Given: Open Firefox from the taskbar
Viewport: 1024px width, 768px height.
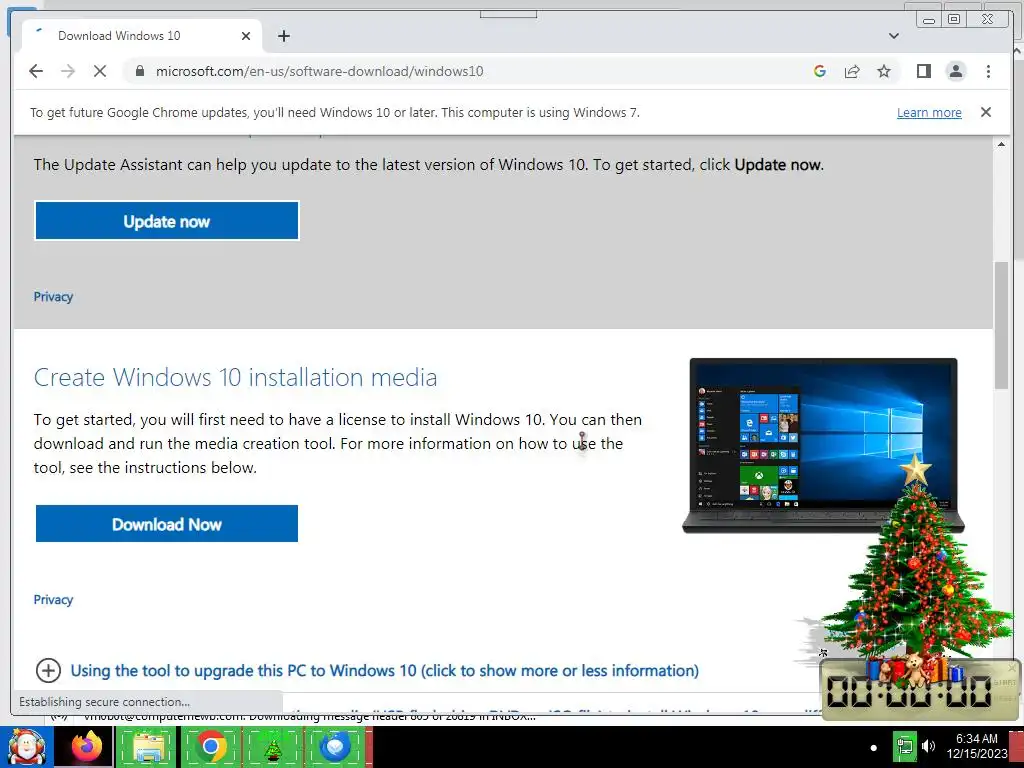Looking at the screenshot, I should (86, 747).
